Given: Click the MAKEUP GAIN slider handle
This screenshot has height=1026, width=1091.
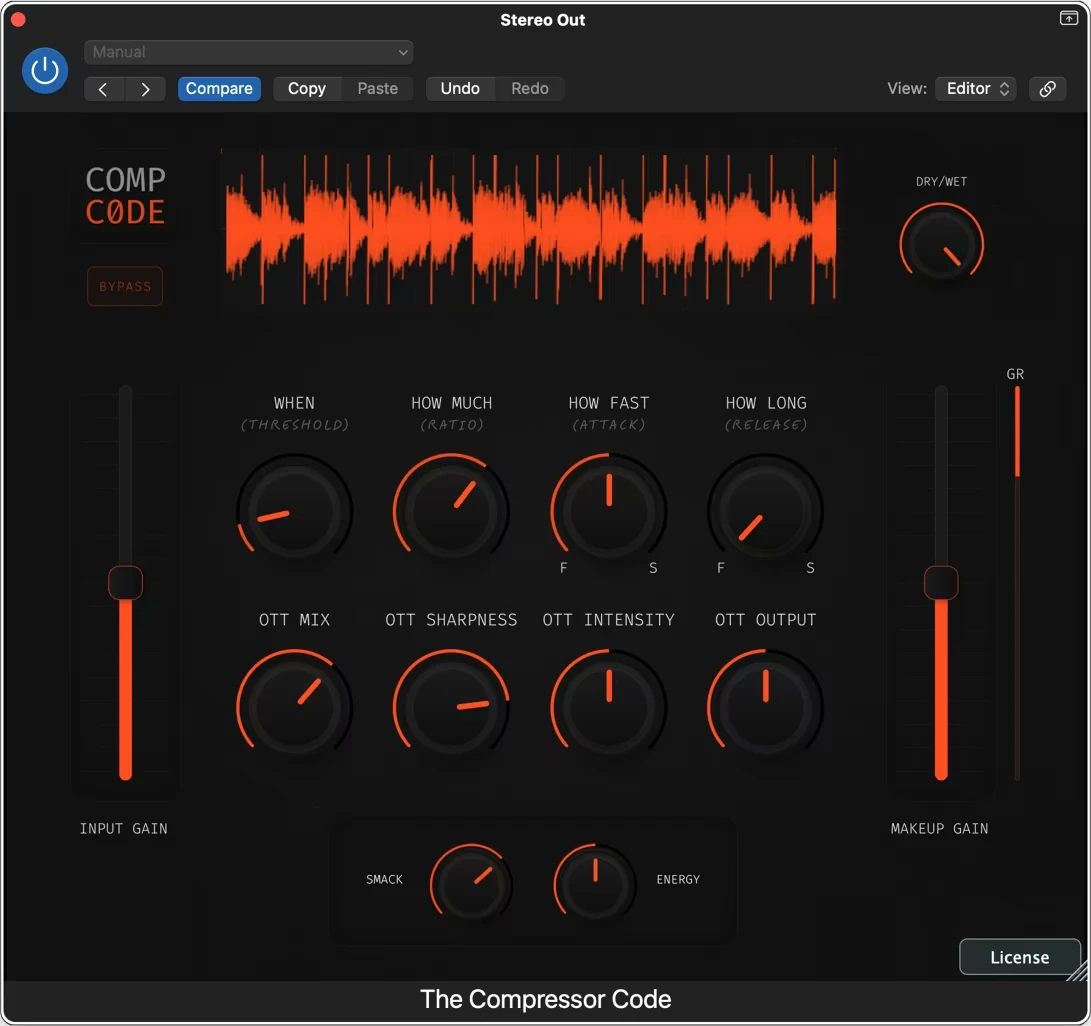Looking at the screenshot, I should point(941,583).
